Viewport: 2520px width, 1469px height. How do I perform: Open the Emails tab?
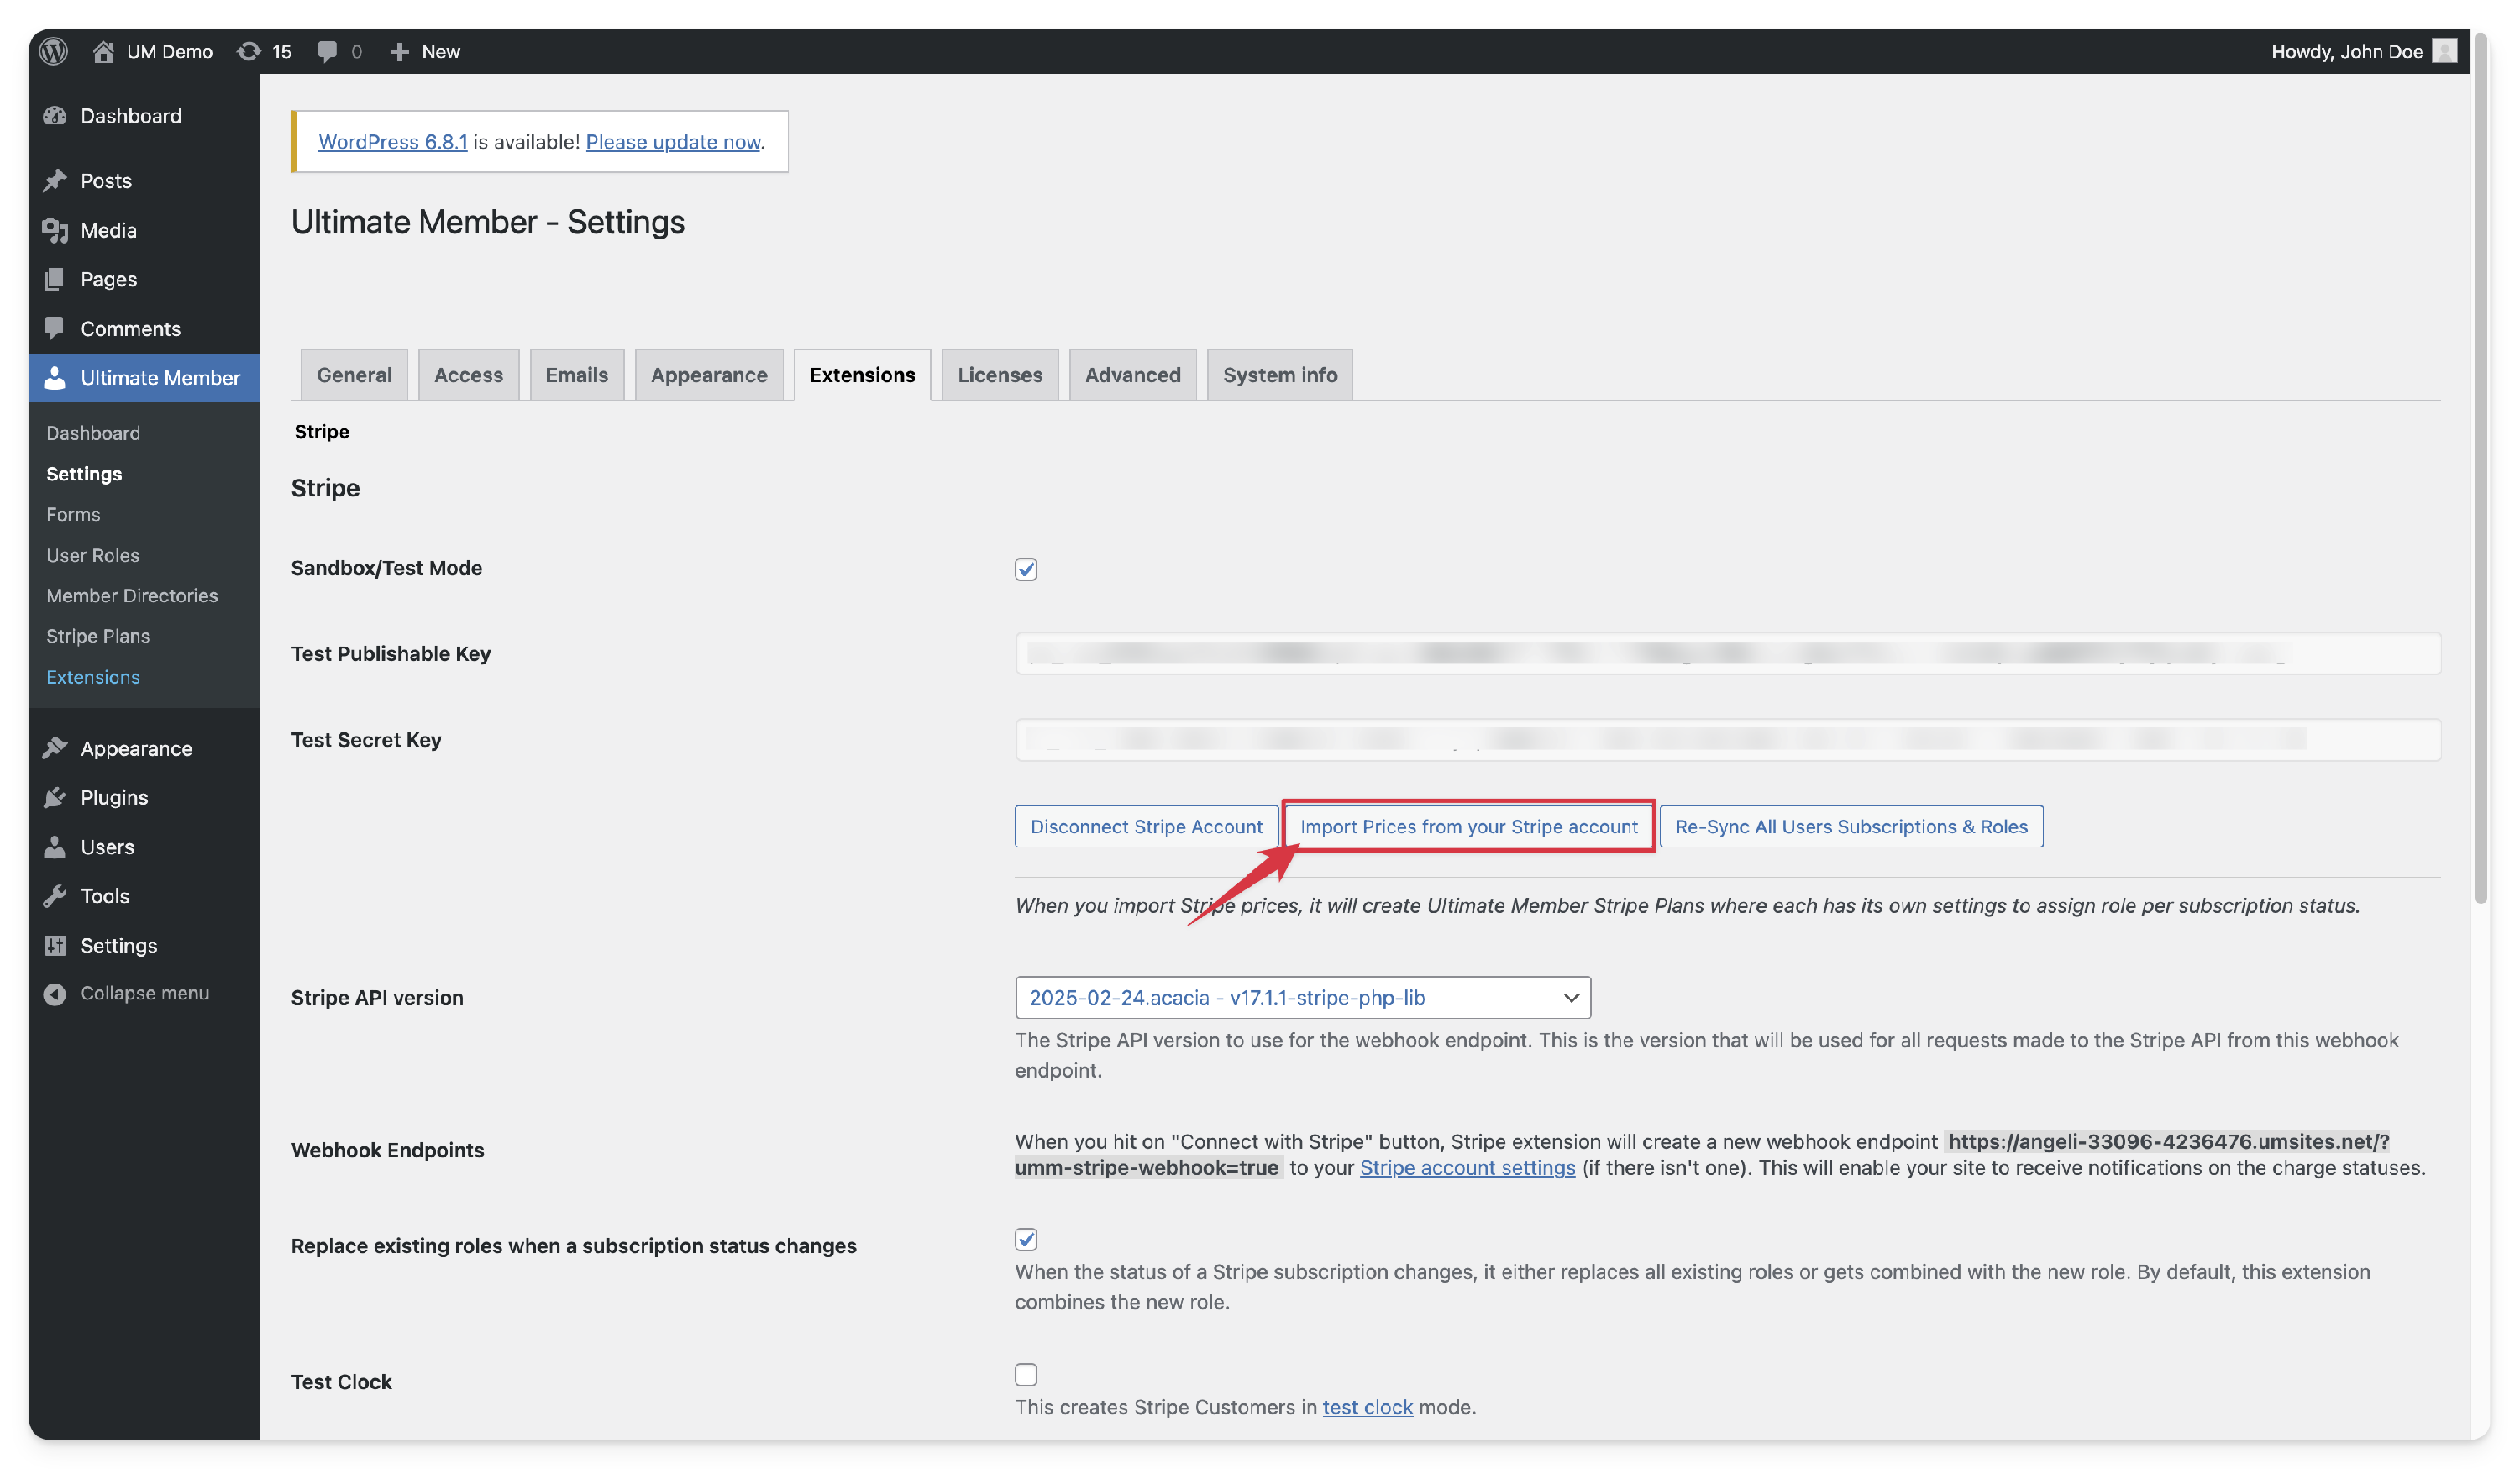576,375
